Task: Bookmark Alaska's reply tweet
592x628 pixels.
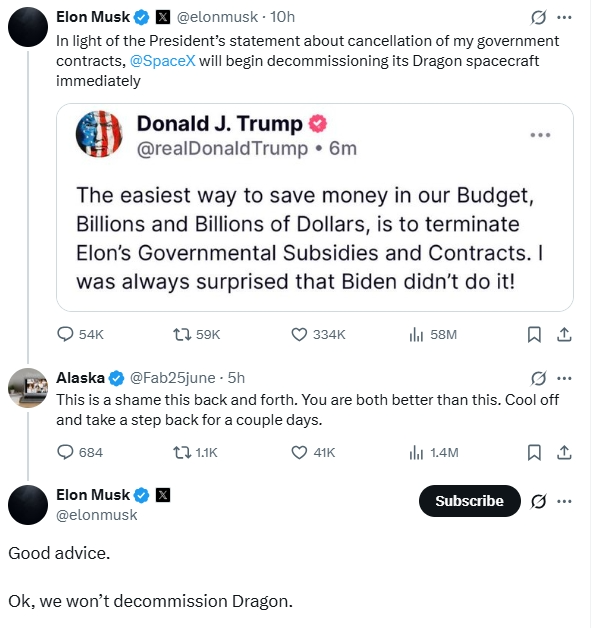Action: (x=534, y=452)
